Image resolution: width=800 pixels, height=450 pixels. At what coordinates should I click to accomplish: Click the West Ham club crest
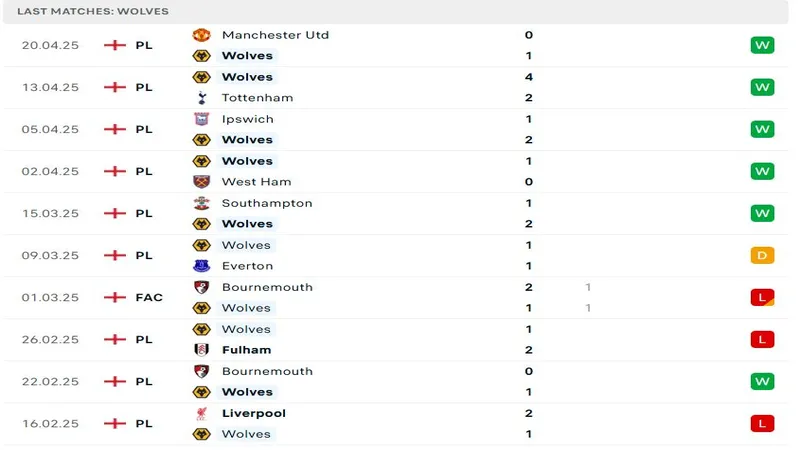pos(200,182)
